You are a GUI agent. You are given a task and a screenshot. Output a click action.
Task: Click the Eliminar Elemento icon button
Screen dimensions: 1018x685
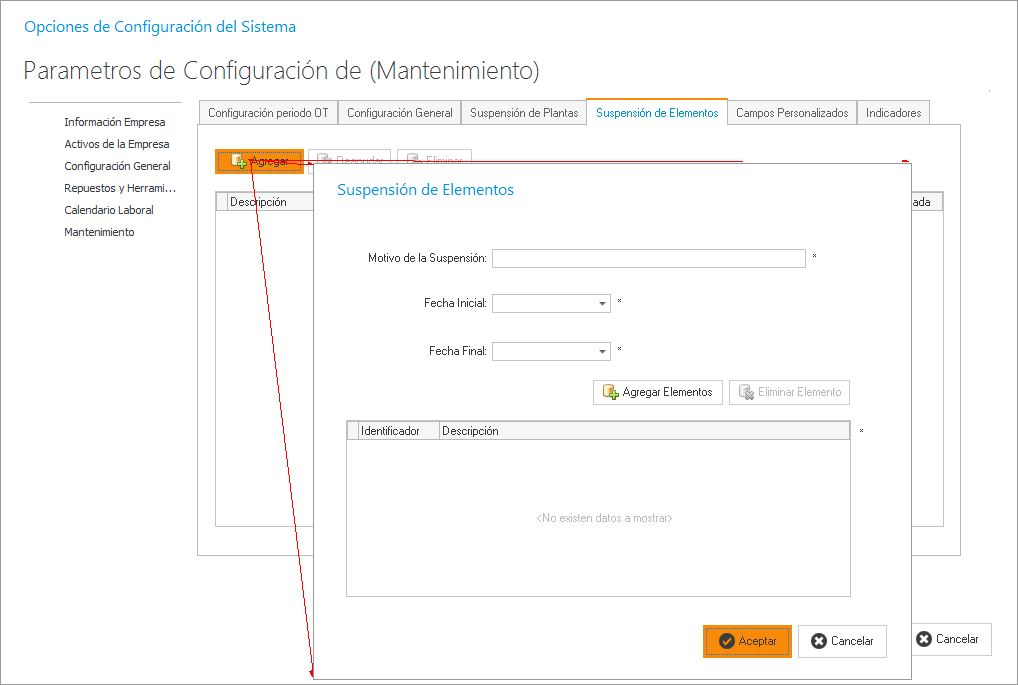click(x=789, y=392)
